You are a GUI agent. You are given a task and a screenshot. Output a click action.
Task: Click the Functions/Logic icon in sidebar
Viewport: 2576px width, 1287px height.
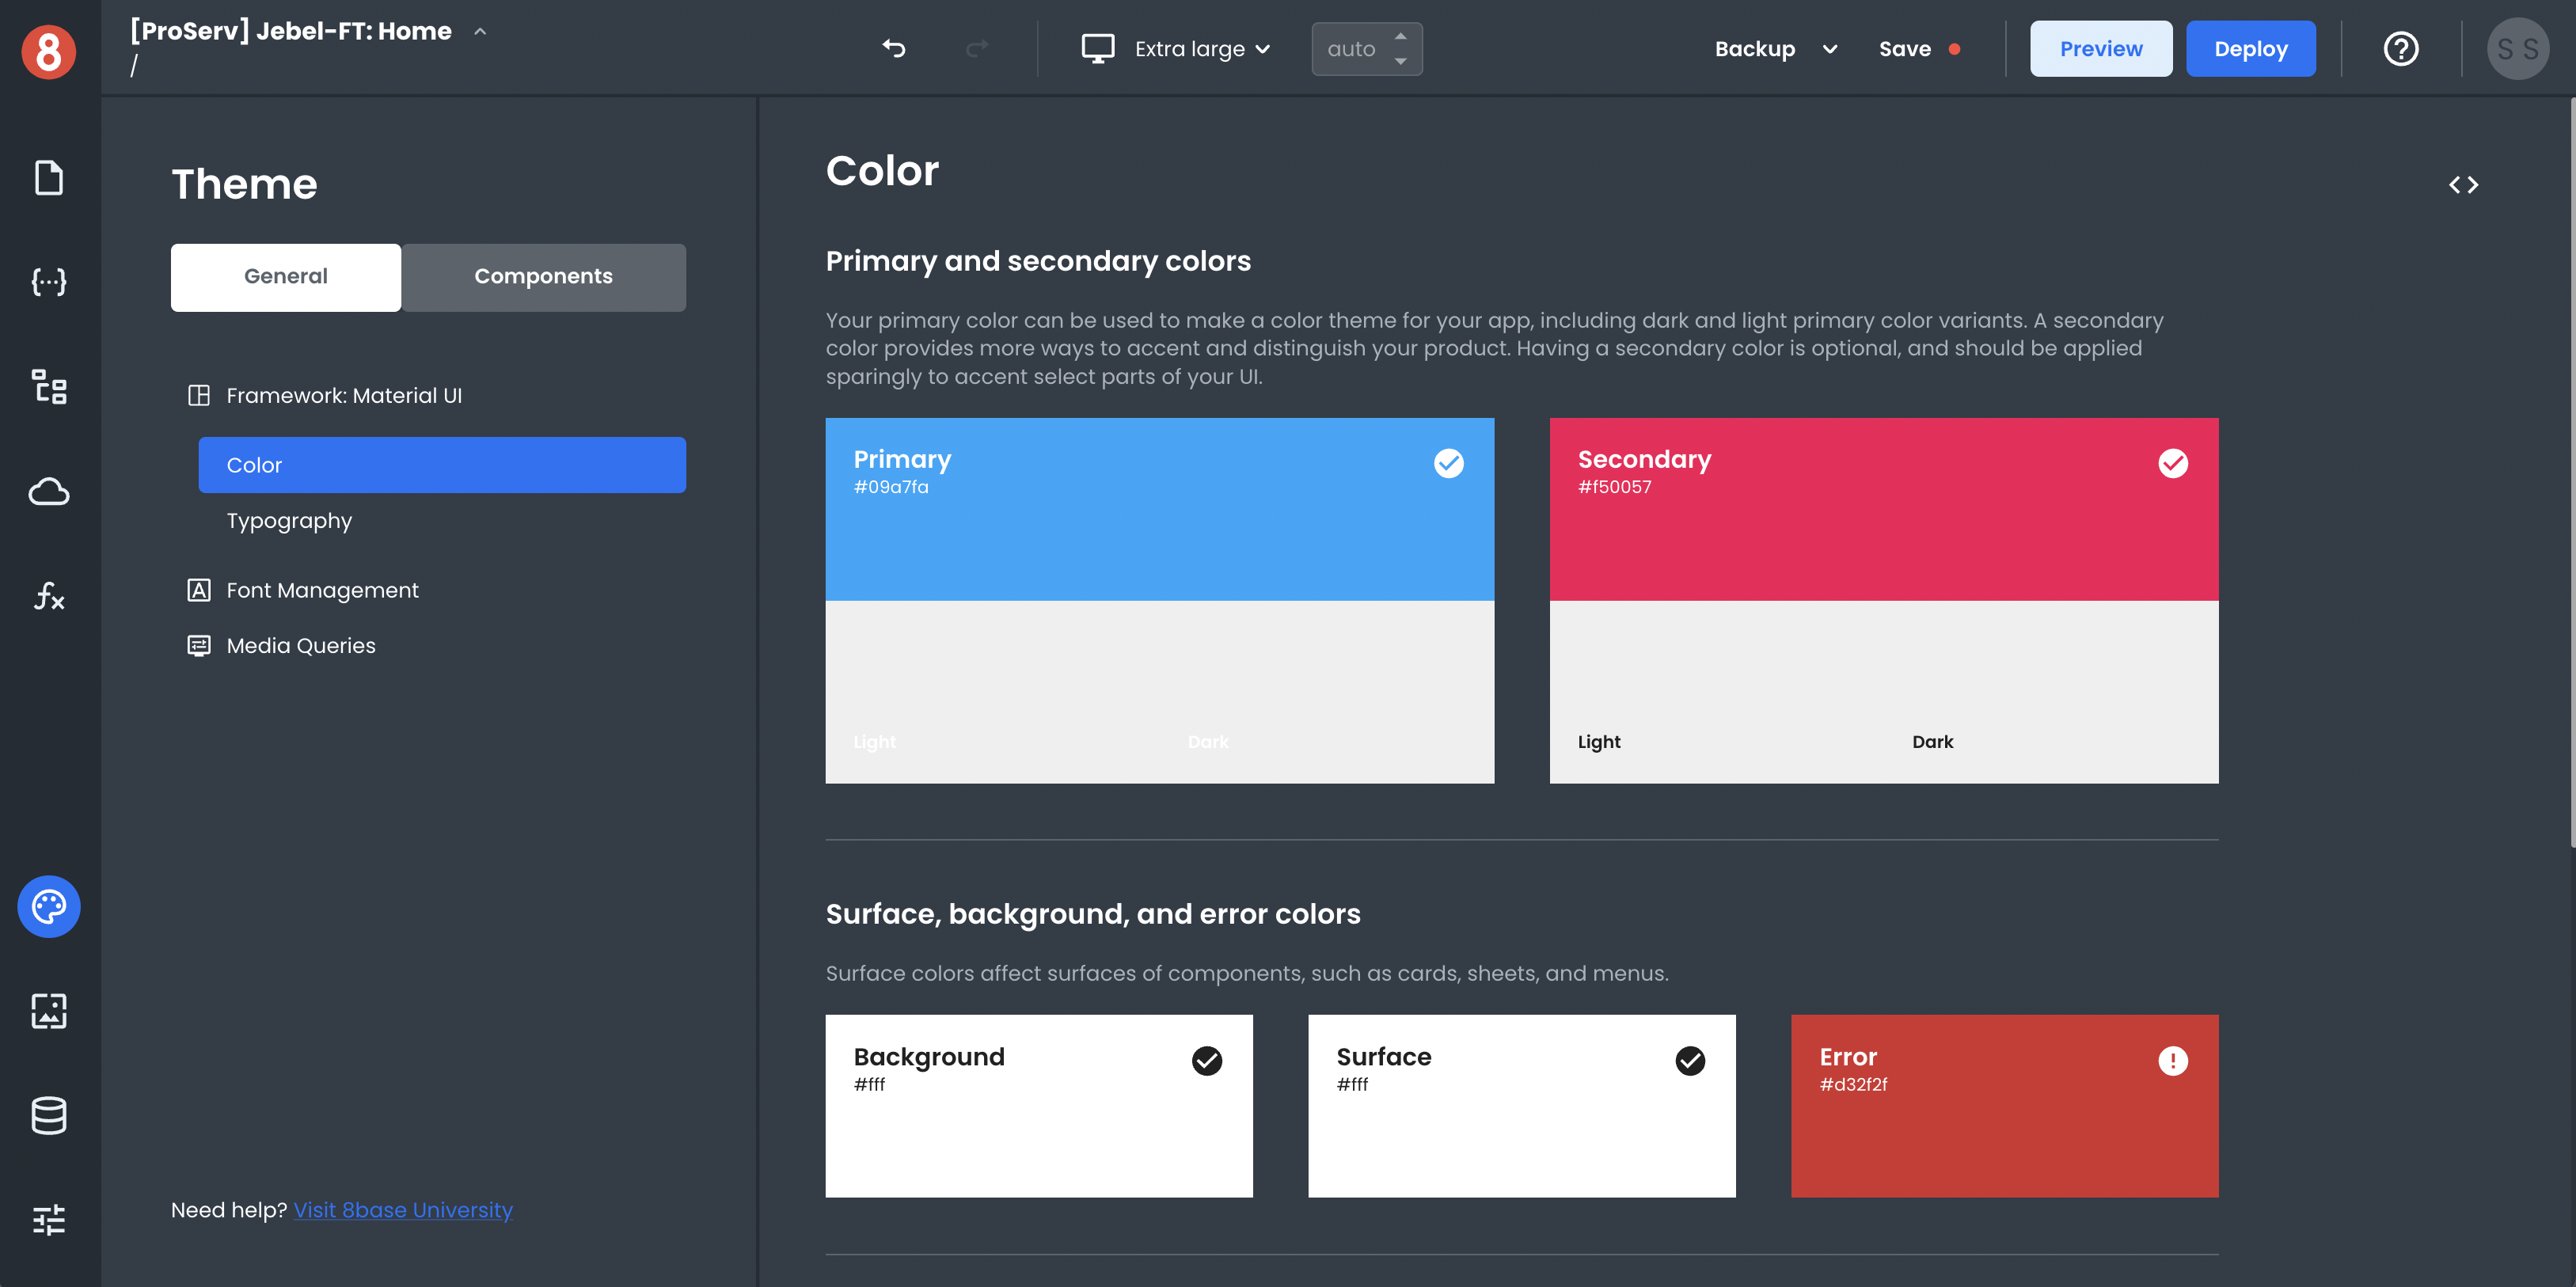(x=47, y=596)
